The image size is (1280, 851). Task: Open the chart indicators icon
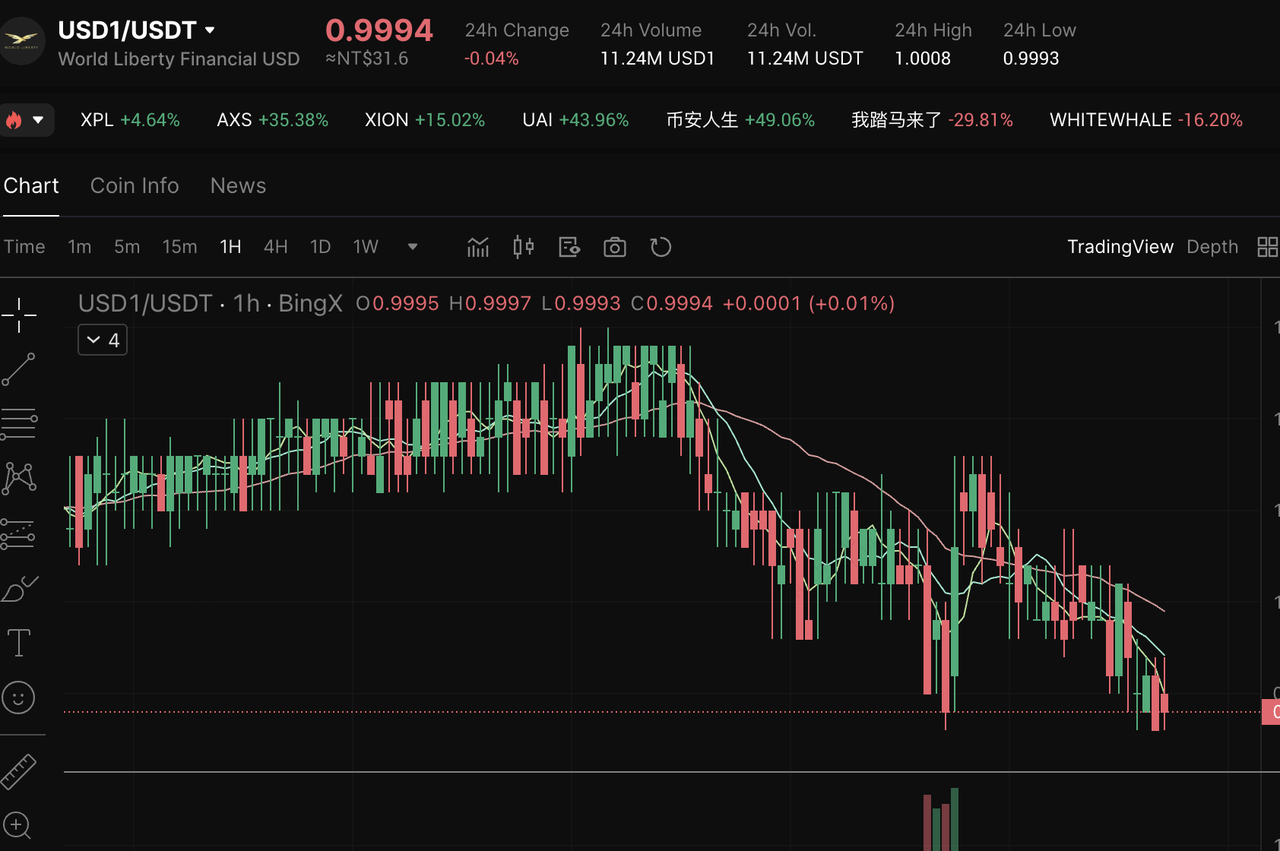(x=478, y=247)
